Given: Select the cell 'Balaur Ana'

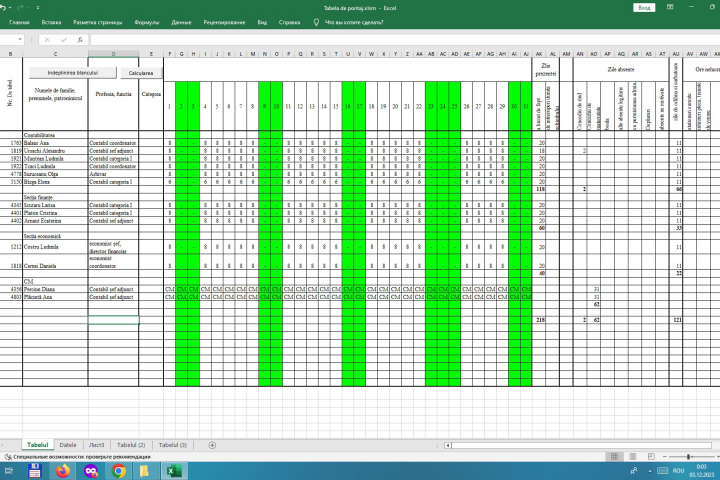Looking at the screenshot, I should (55, 143).
